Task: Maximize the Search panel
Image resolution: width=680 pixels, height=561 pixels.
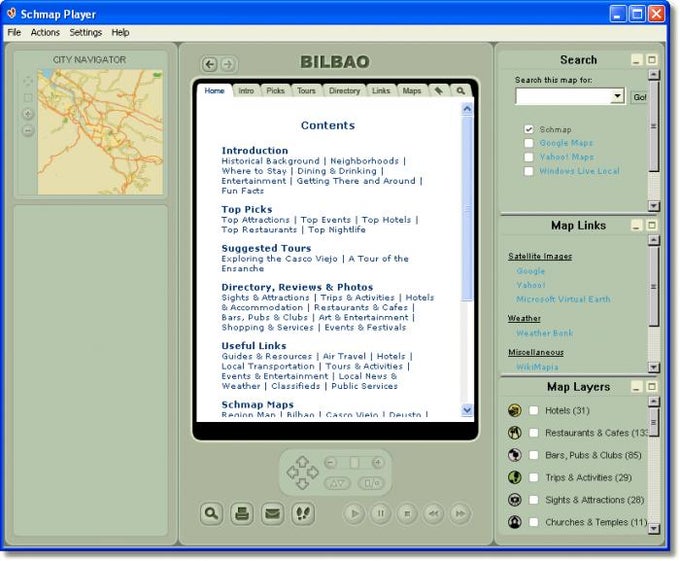Action: (x=651, y=60)
